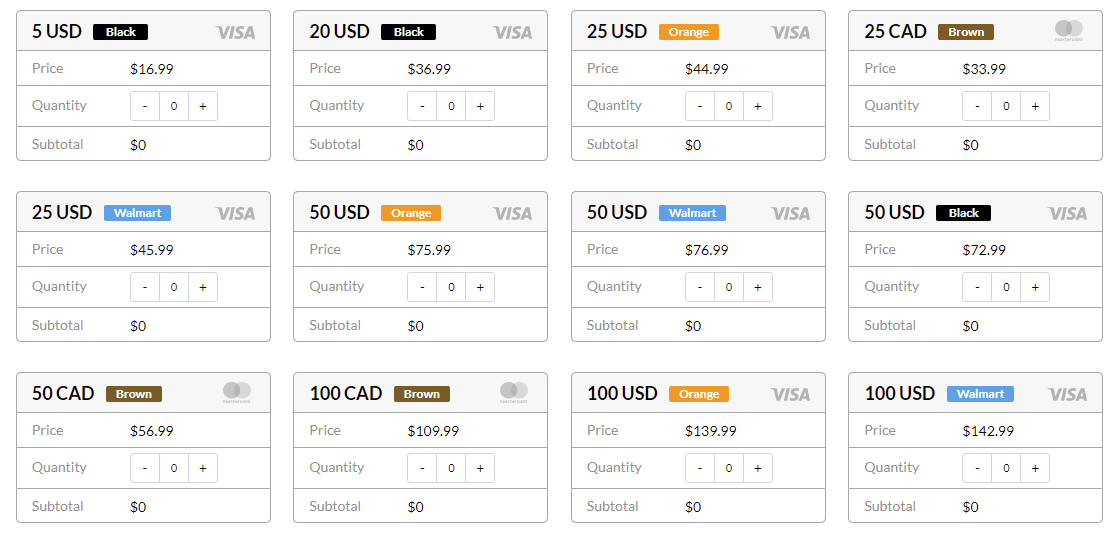Image resolution: width=1118 pixels, height=536 pixels.
Task: Reduce quantity of 50 USD Walmart card
Action: pos(700,287)
